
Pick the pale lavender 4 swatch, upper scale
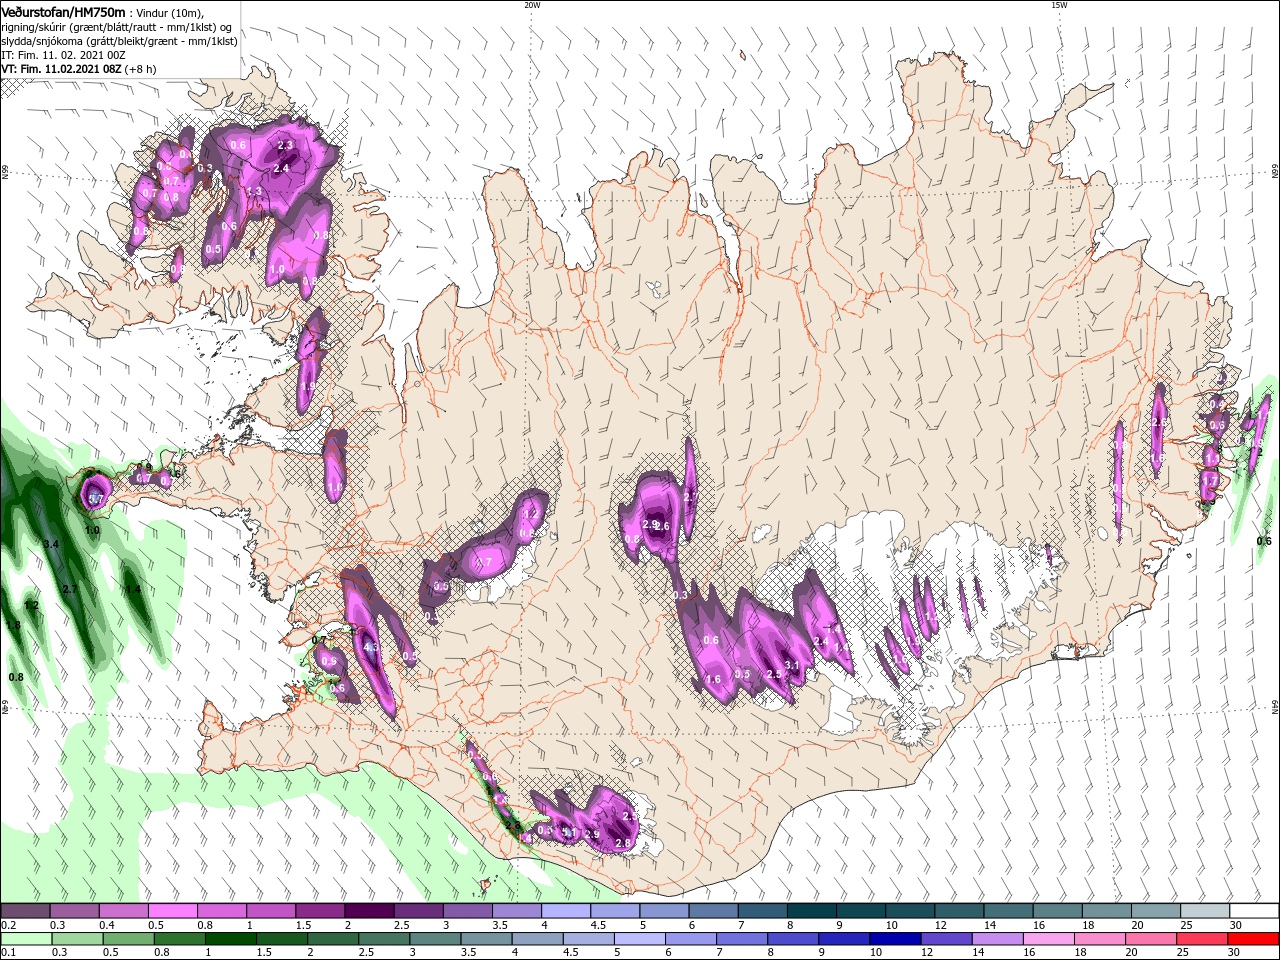point(566,911)
